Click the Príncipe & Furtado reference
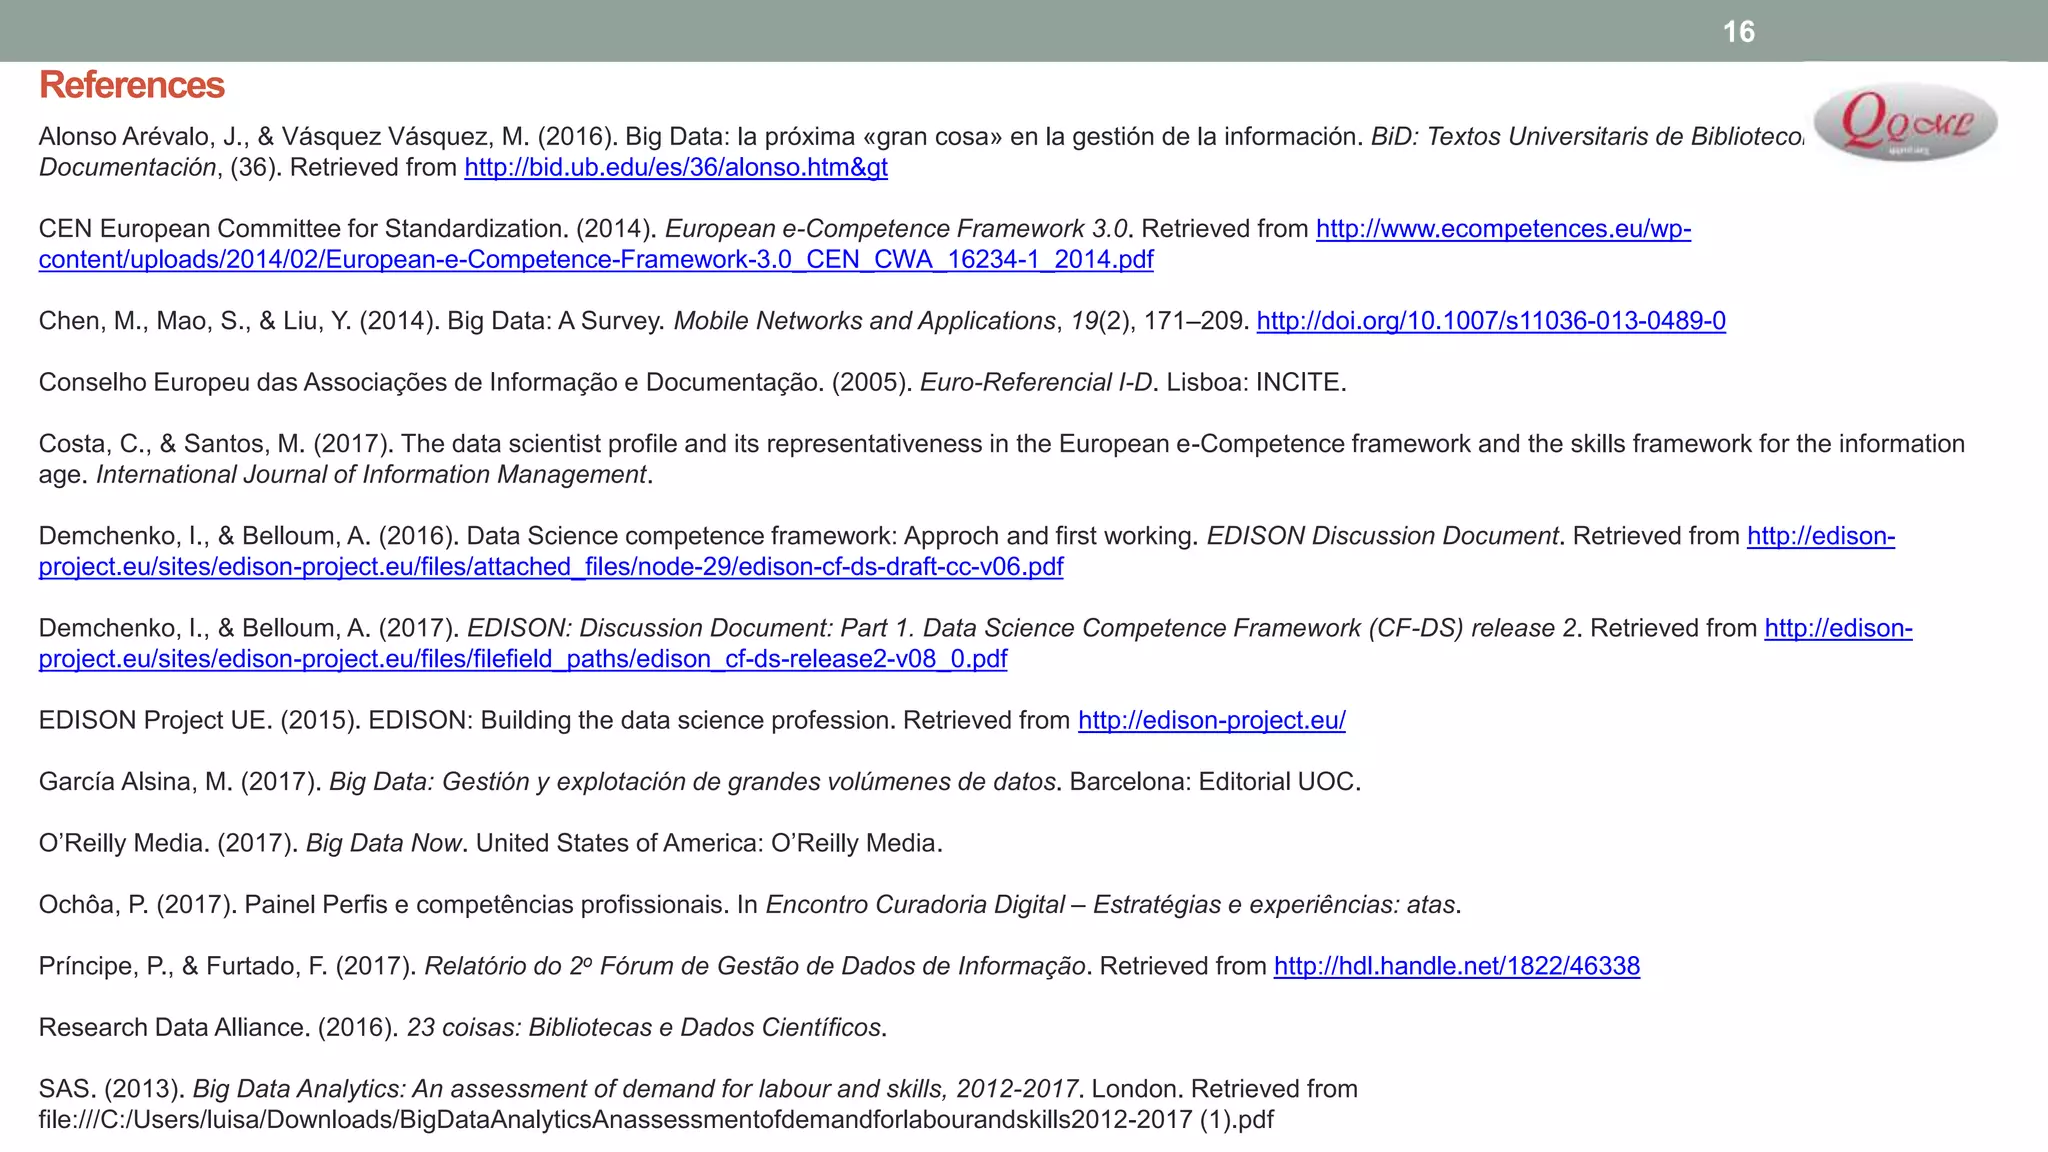The image size is (2048, 1152). click(839, 966)
